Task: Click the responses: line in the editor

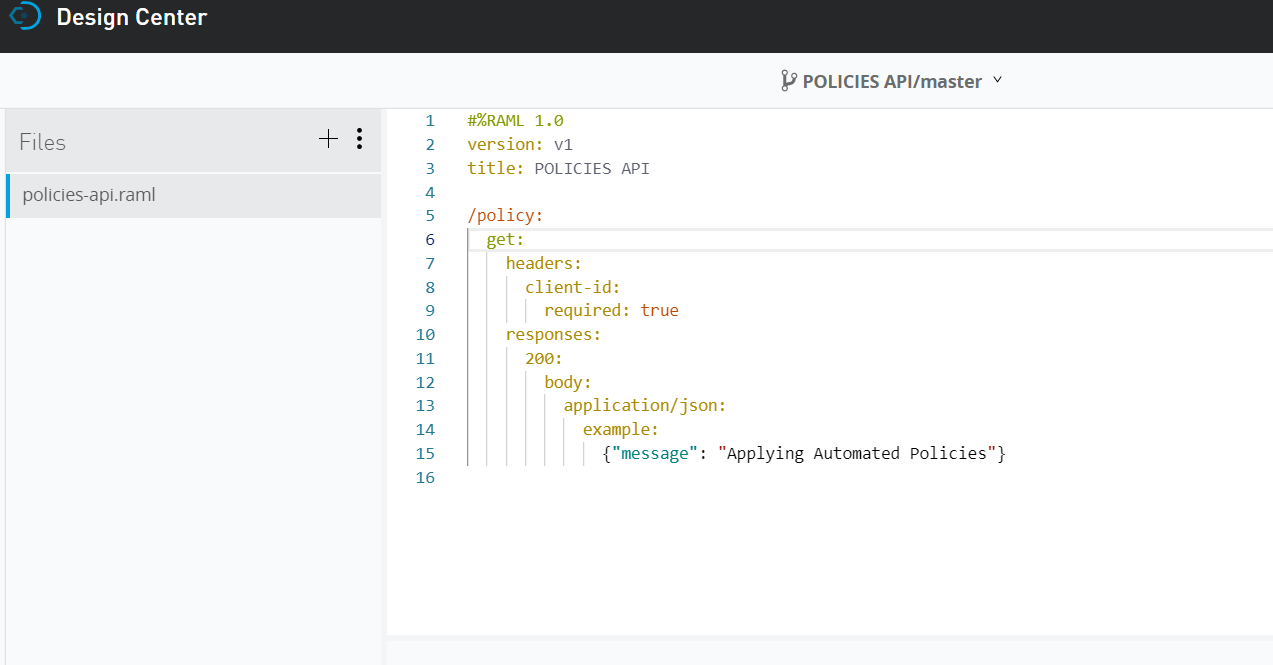Action: pos(553,335)
